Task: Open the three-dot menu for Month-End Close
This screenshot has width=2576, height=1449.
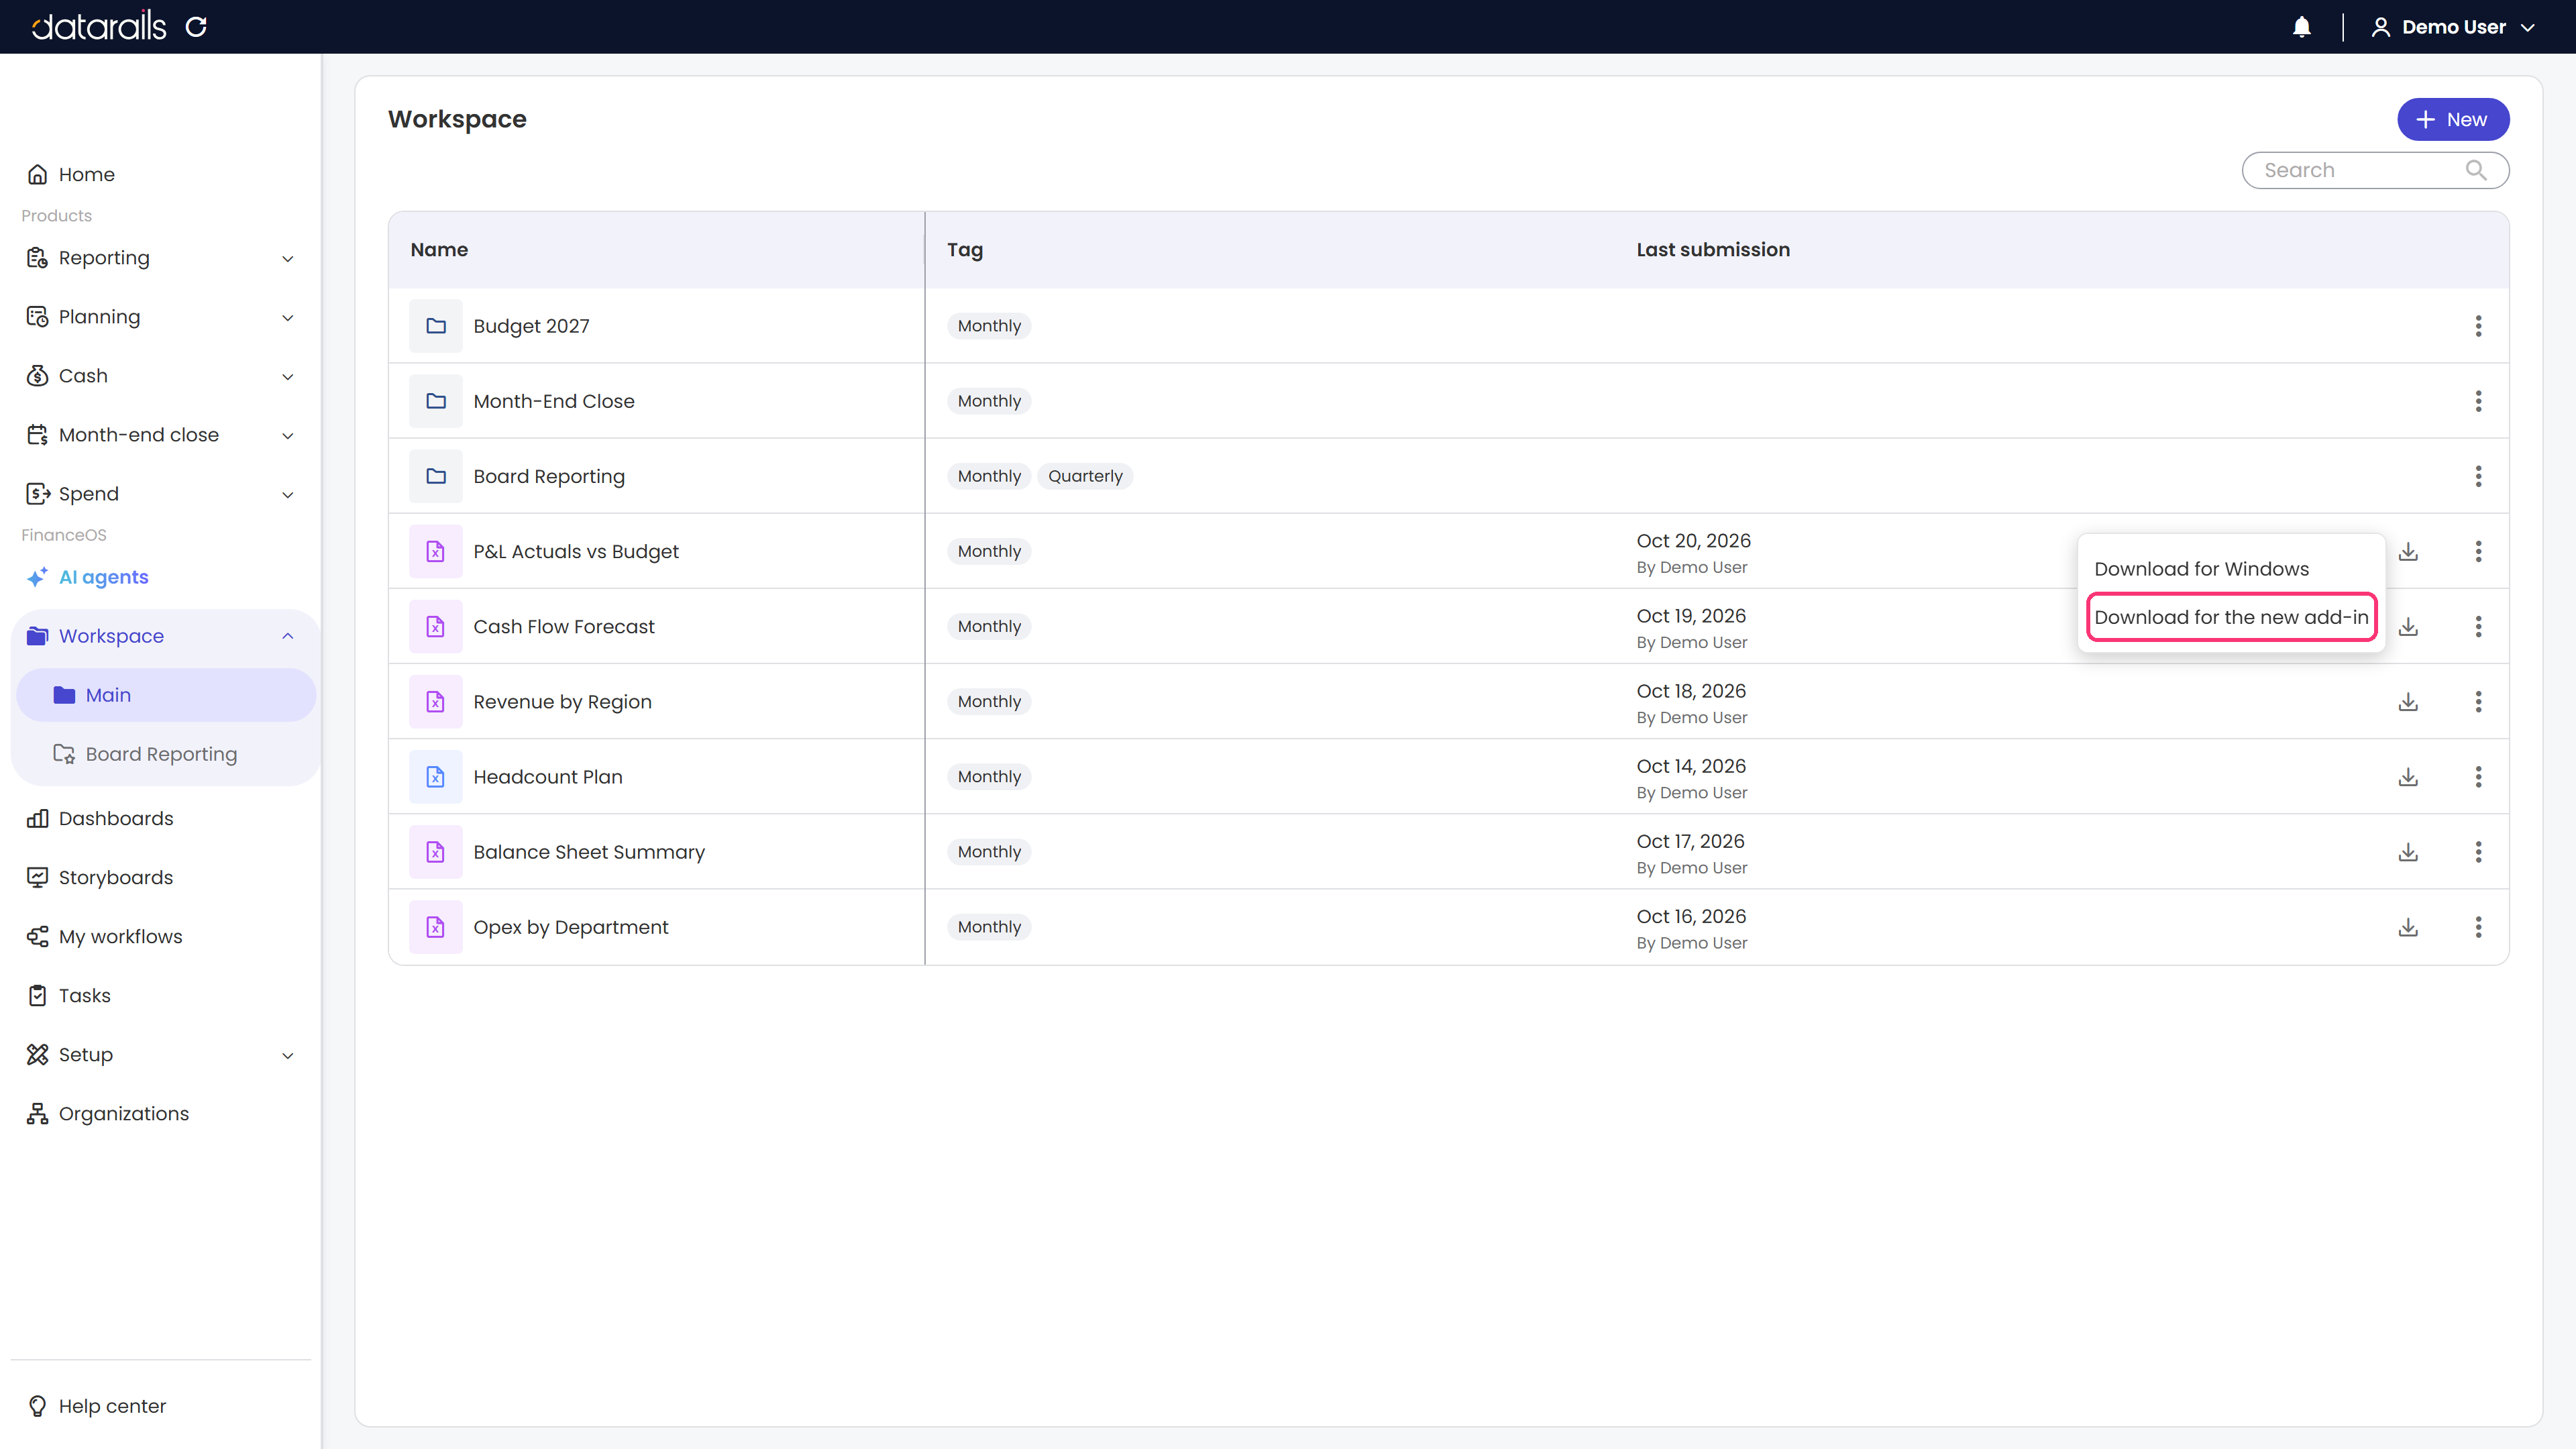Action: pos(2478,401)
